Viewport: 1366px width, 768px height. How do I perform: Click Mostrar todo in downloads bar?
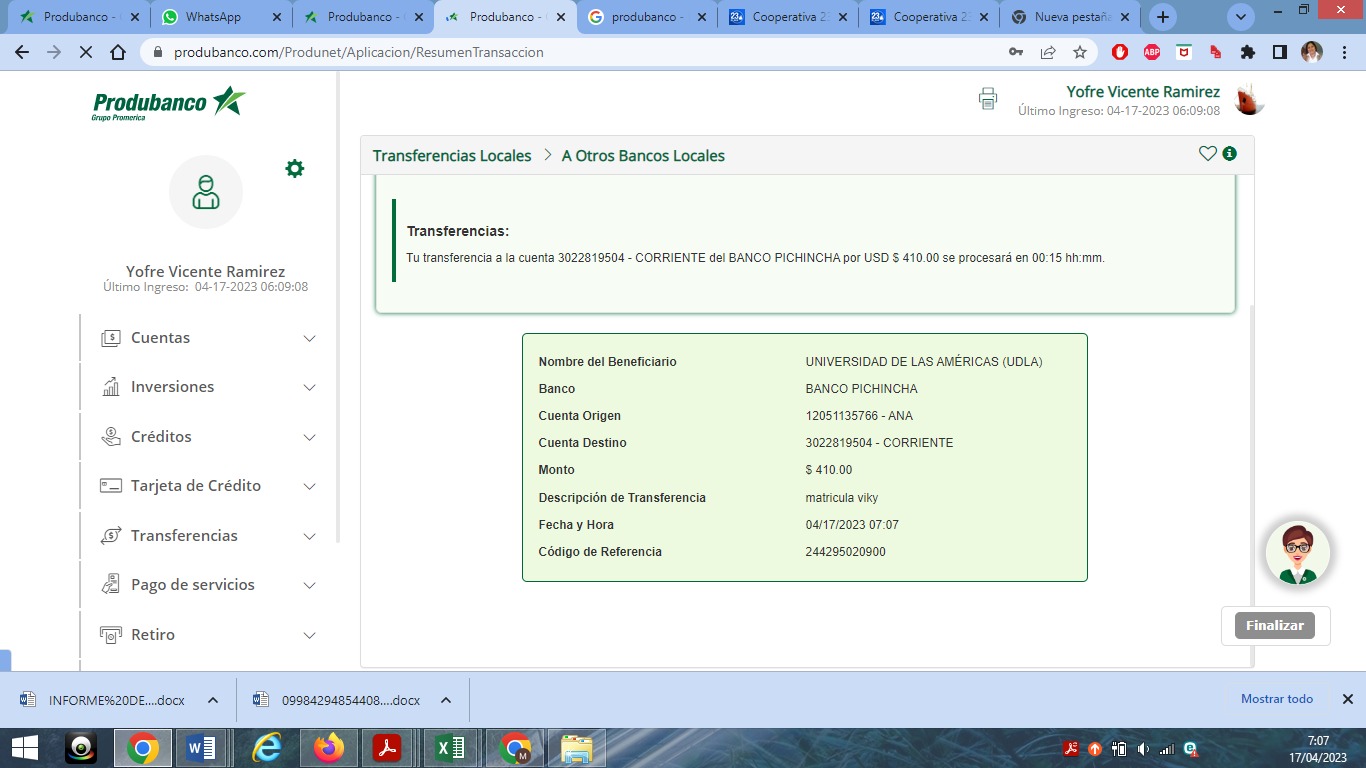tap(1276, 699)
